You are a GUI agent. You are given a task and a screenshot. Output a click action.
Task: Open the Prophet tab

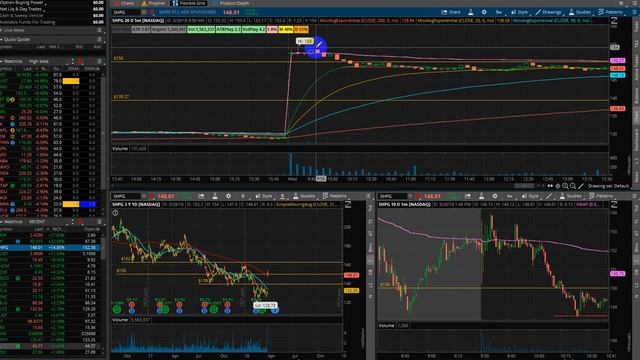tap(153, 3)
